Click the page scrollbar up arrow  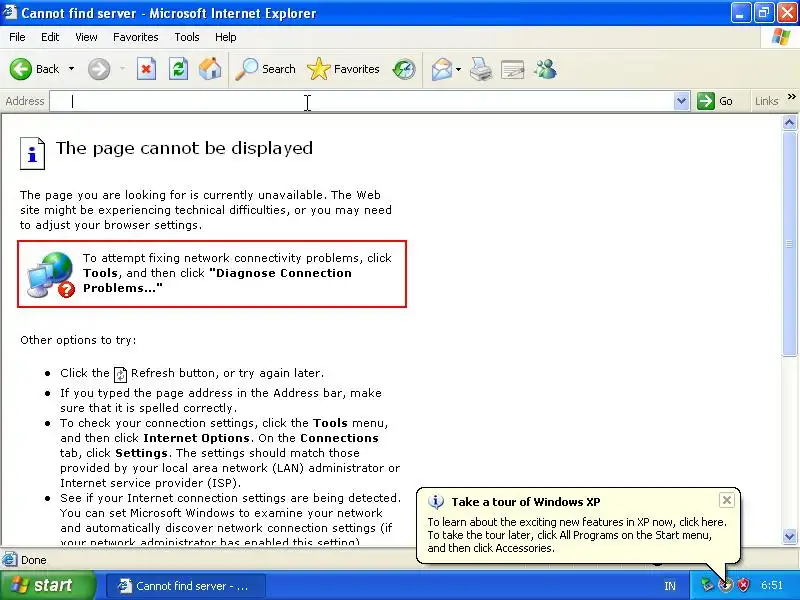(789, 122)
